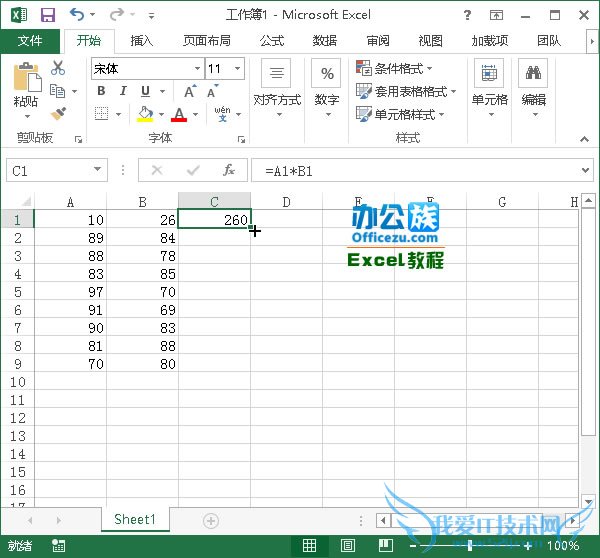Open the Name Box dropdown arrow
This screenshot has width=600, height=558.
[x=97, y=171]
